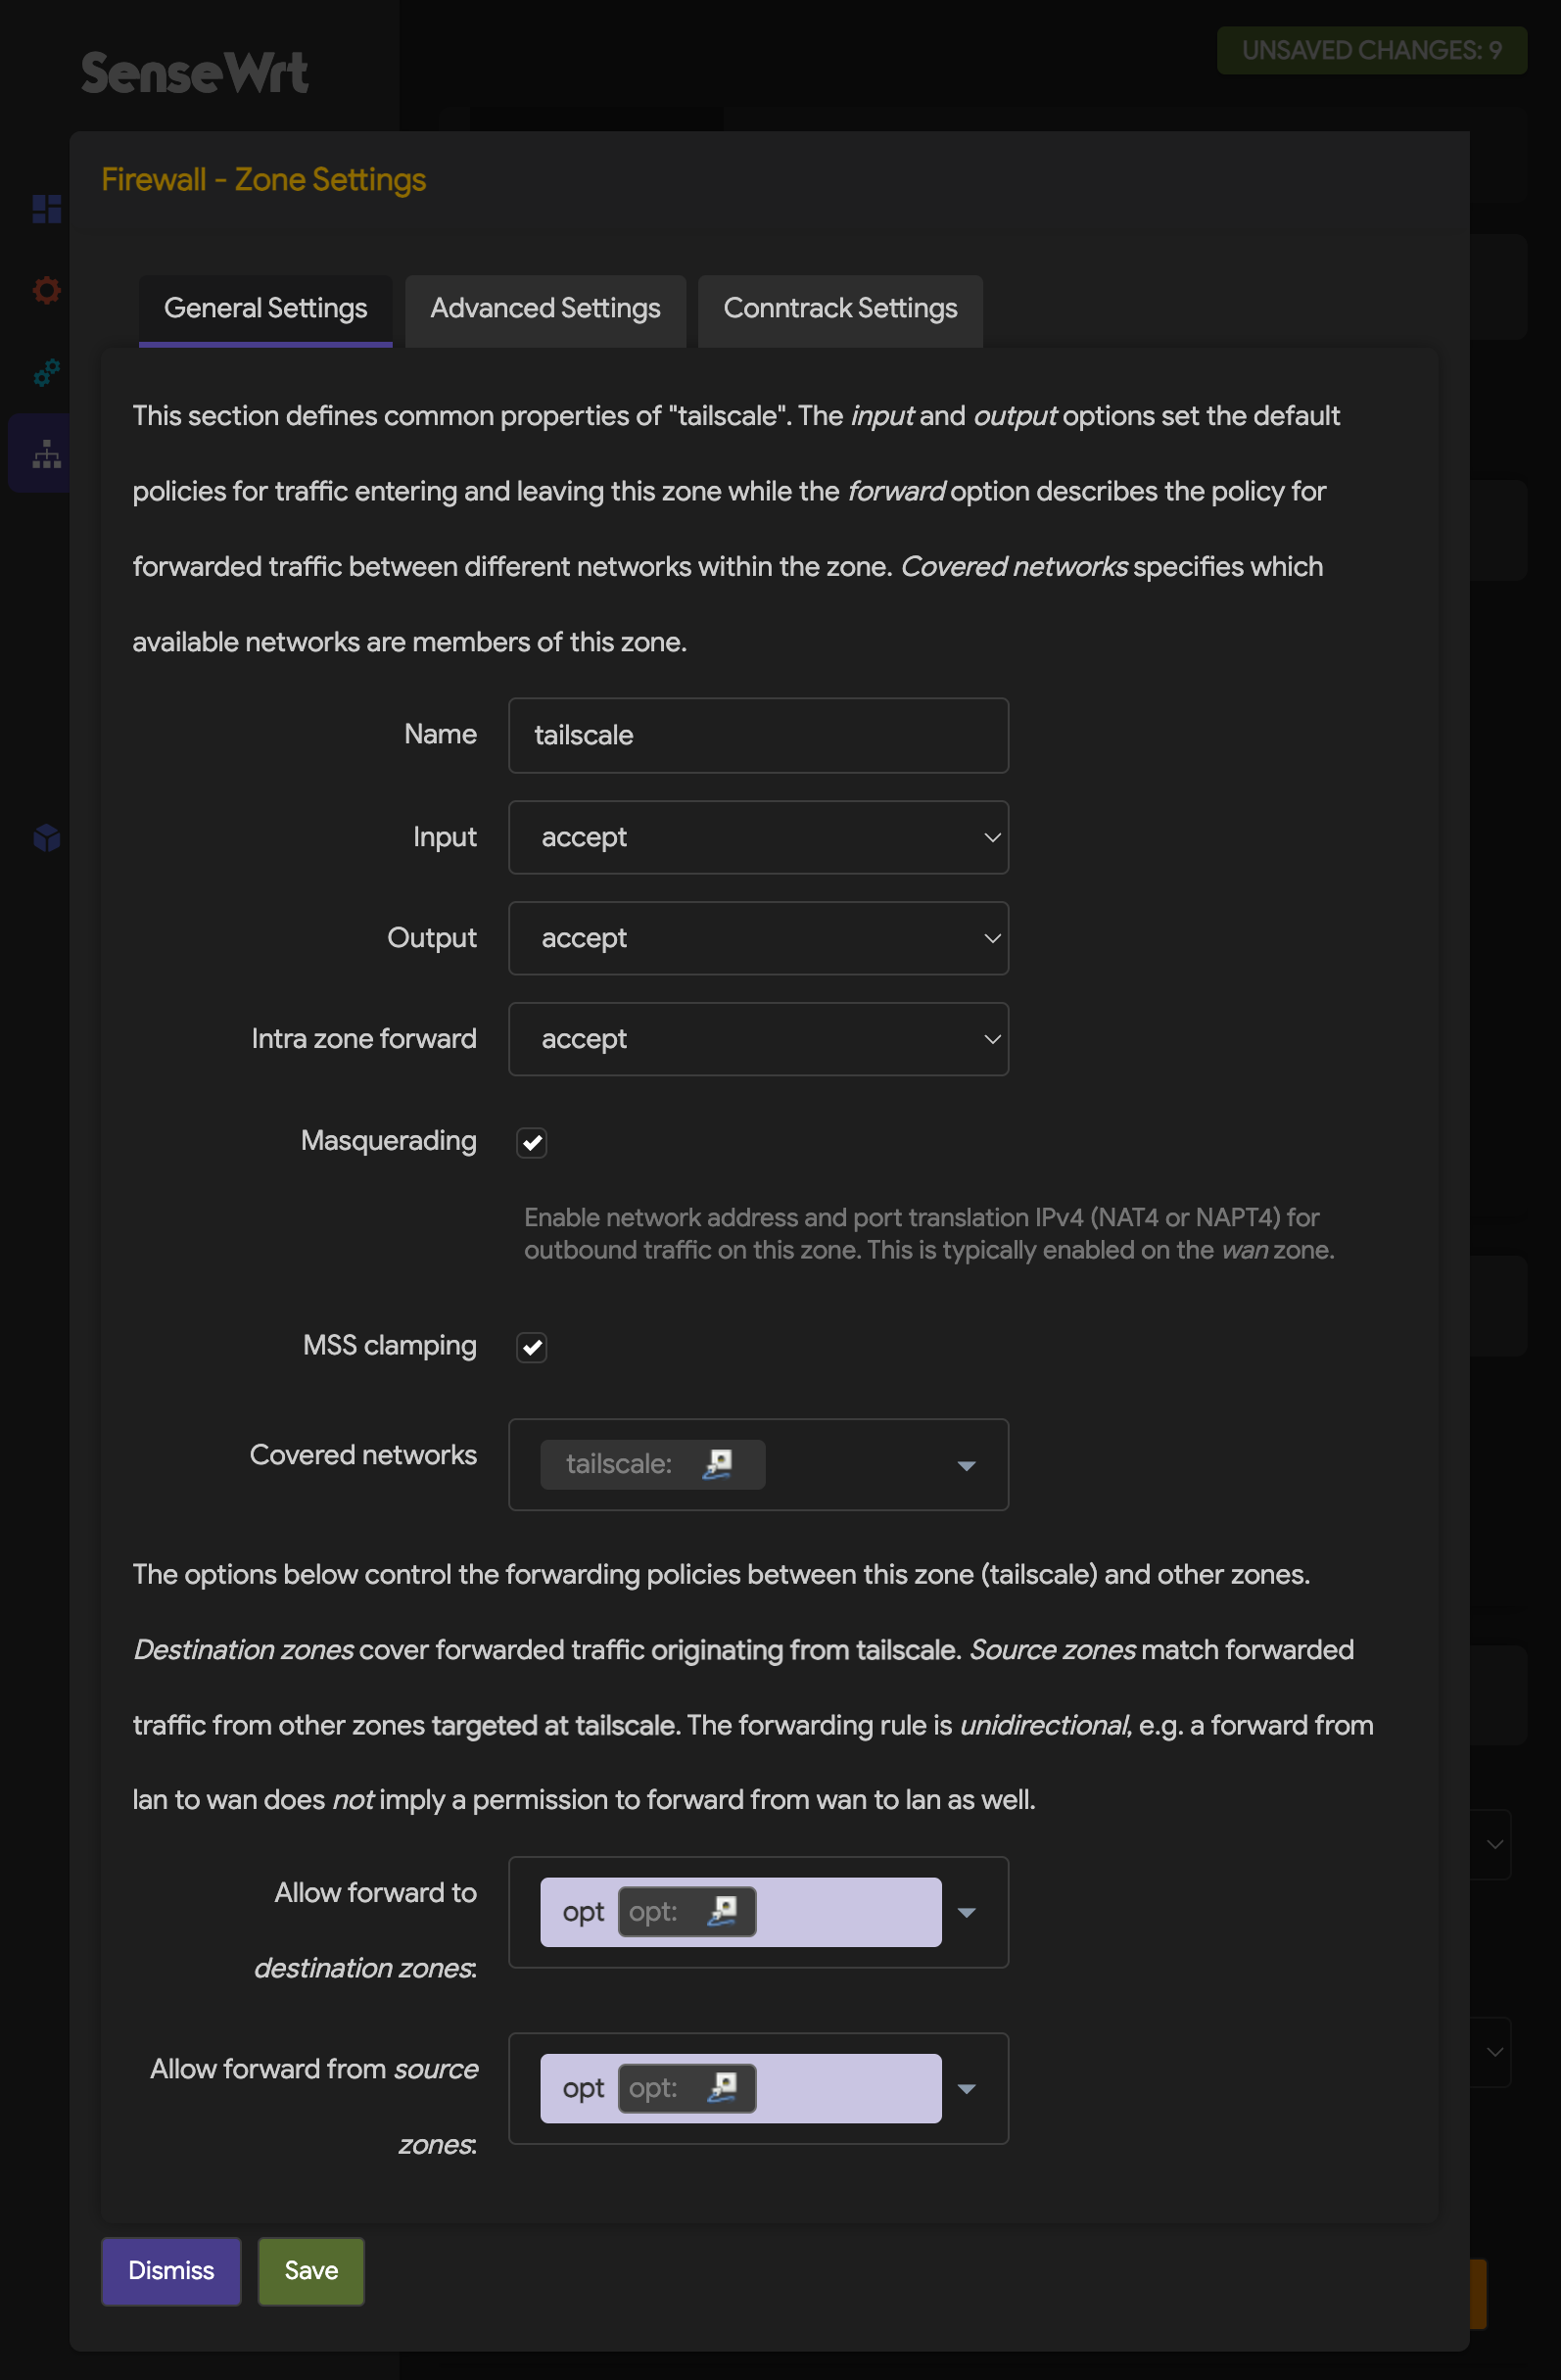This screenshot has width=1561, height=2380.
Task: Click the SenseWrt logo
Action: (195, 73)
